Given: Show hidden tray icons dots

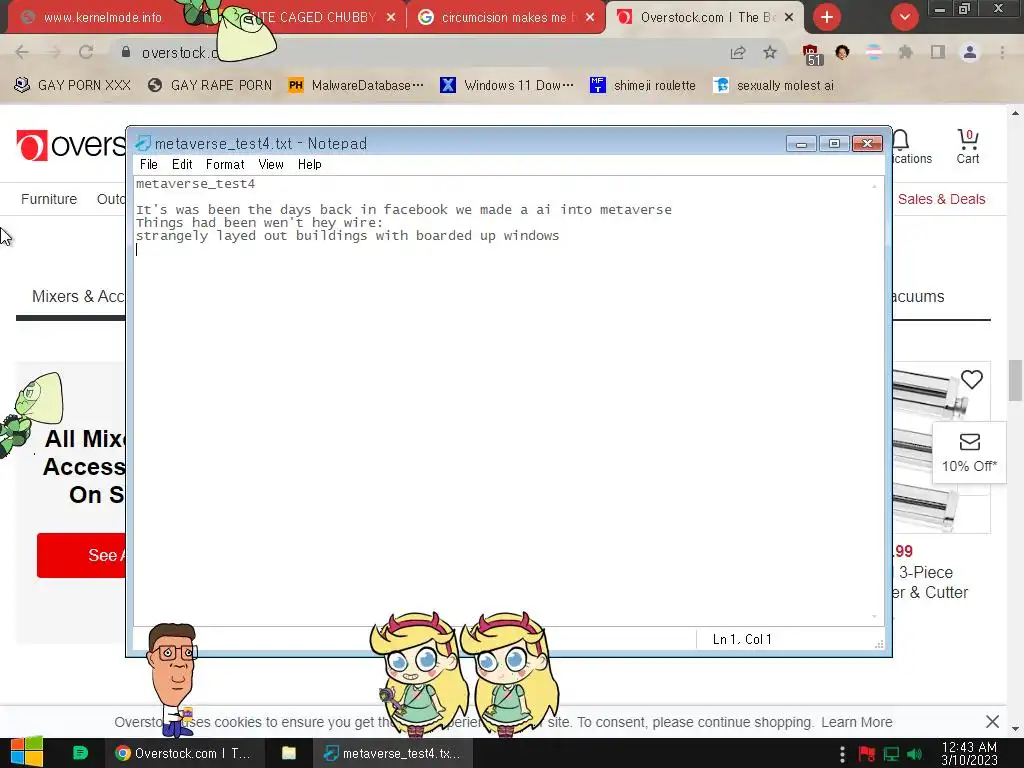Looking at the screenshot, I should [x=842, y=754].
